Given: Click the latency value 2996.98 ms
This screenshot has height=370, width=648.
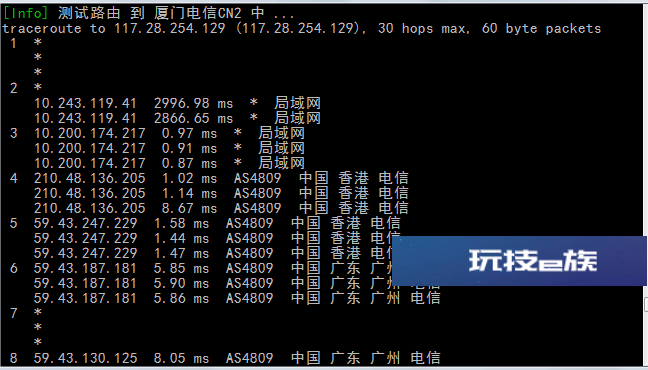Looking at the screenshot, I should click(193, 103).
